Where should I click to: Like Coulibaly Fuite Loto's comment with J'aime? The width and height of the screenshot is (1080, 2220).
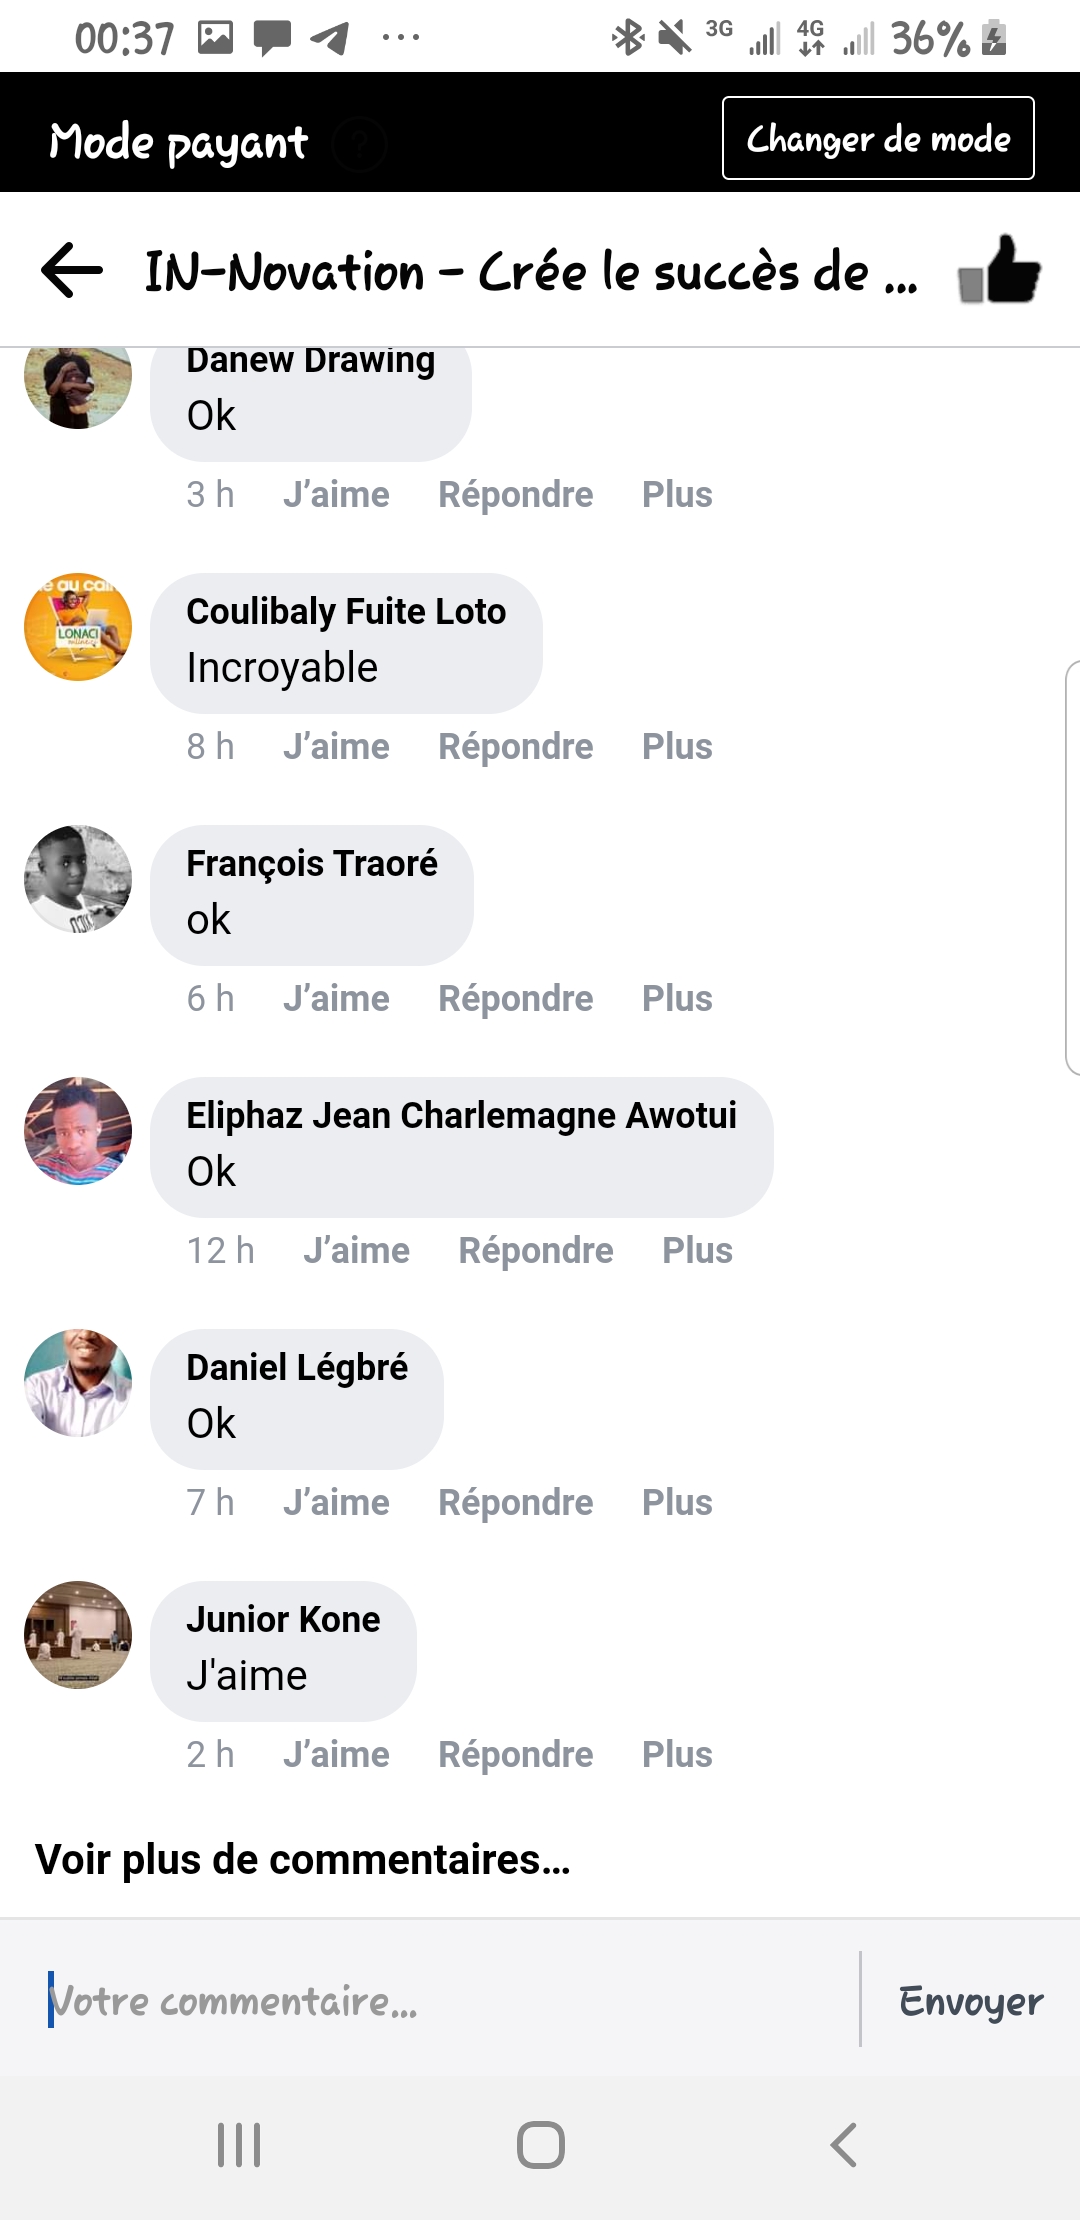tap(336, 746)
